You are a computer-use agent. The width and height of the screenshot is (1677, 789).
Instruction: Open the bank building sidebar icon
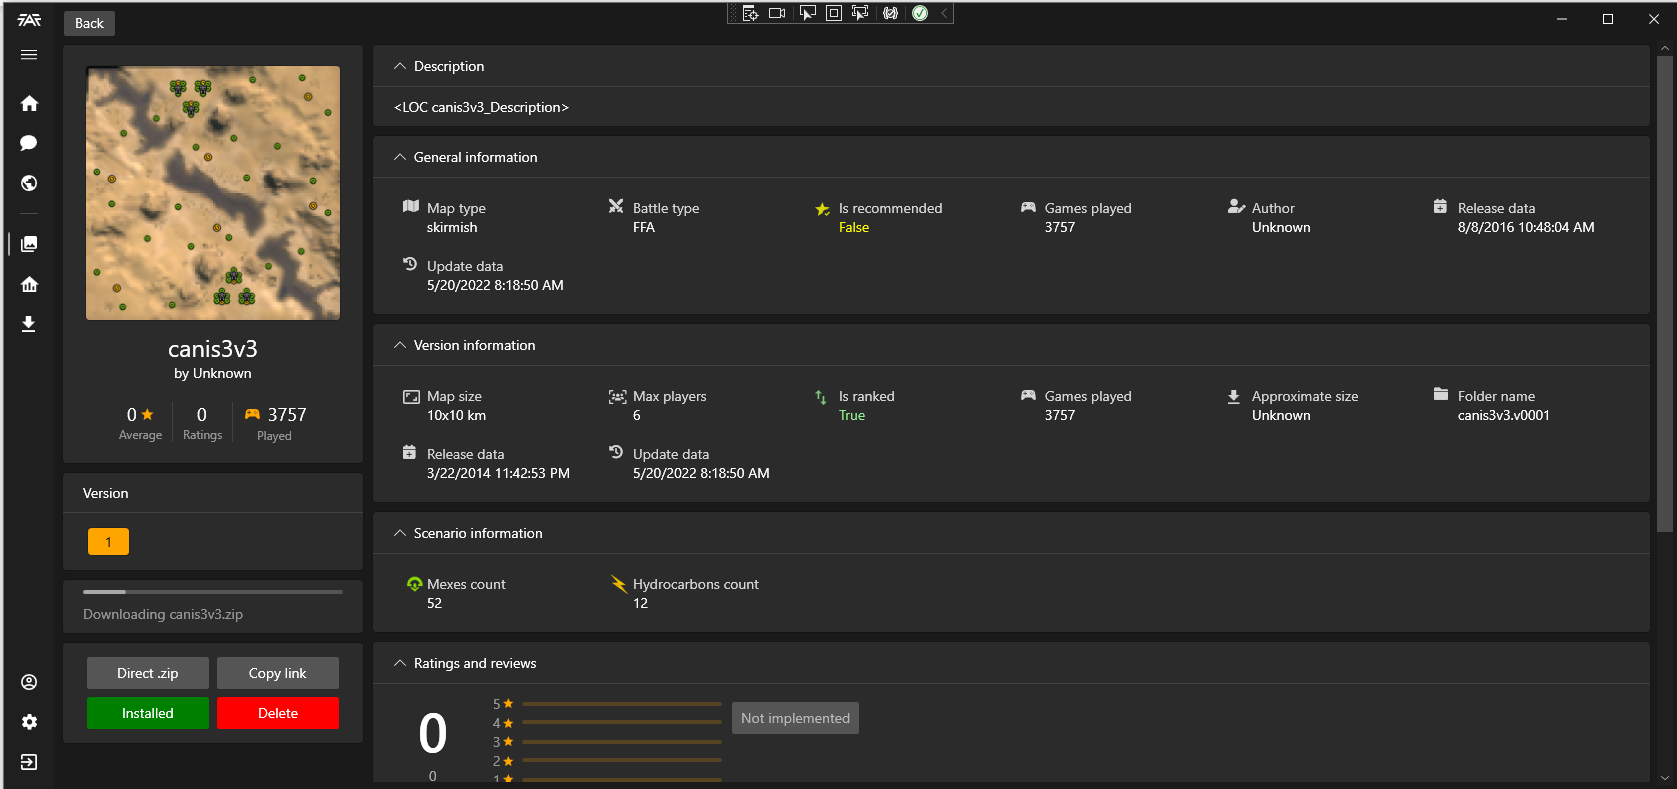[x=29, y=284]
